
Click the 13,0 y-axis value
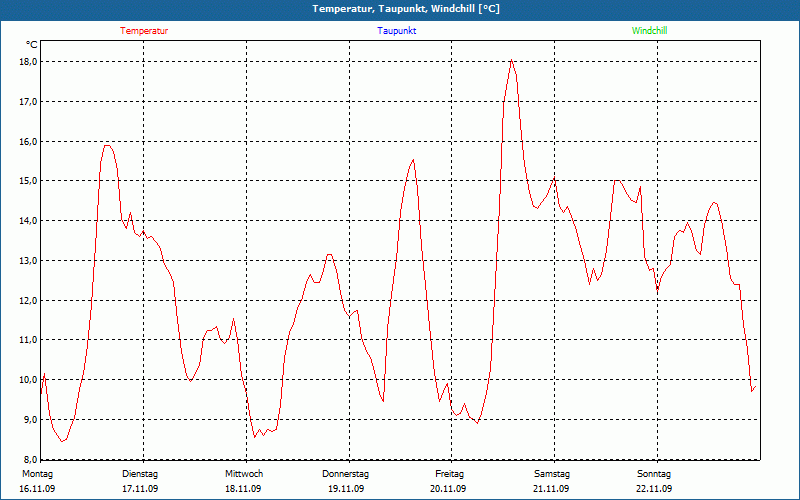pos(29,260)
